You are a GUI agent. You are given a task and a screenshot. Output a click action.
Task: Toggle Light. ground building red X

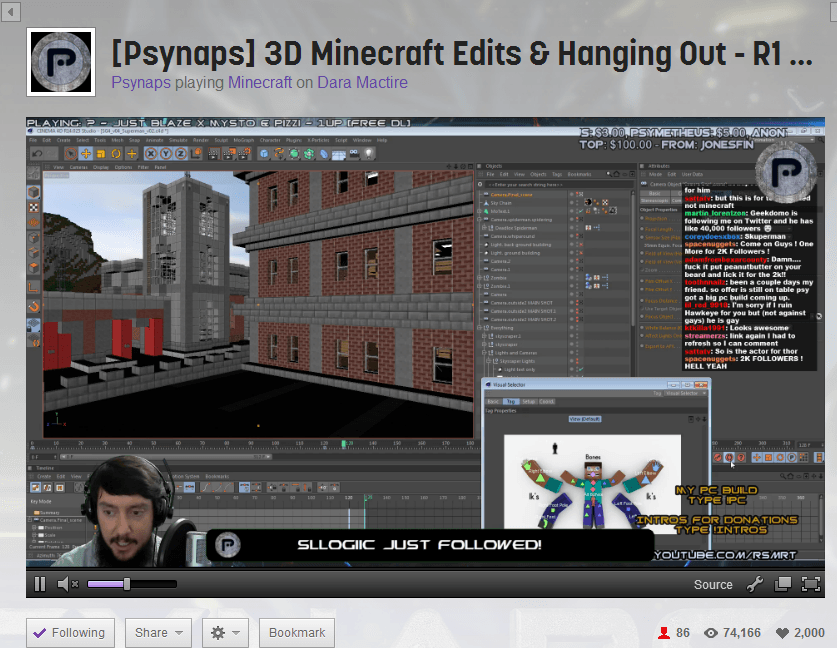pos(581,253)
